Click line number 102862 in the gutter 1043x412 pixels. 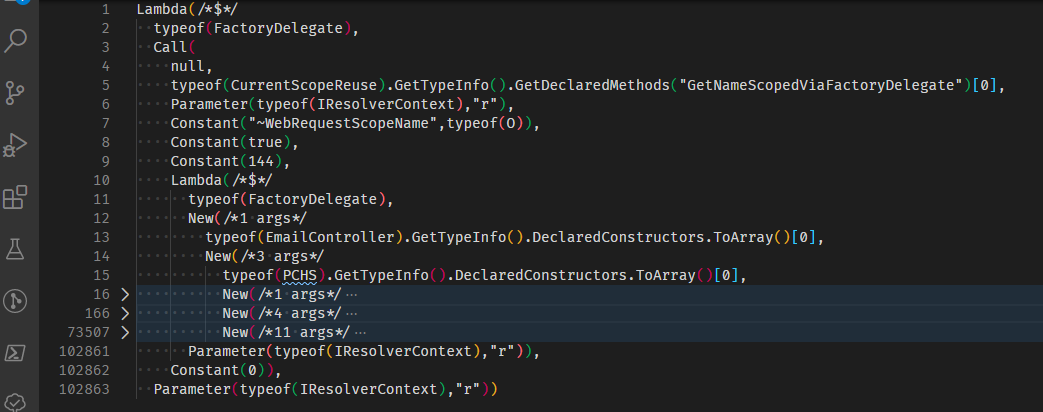84,370
